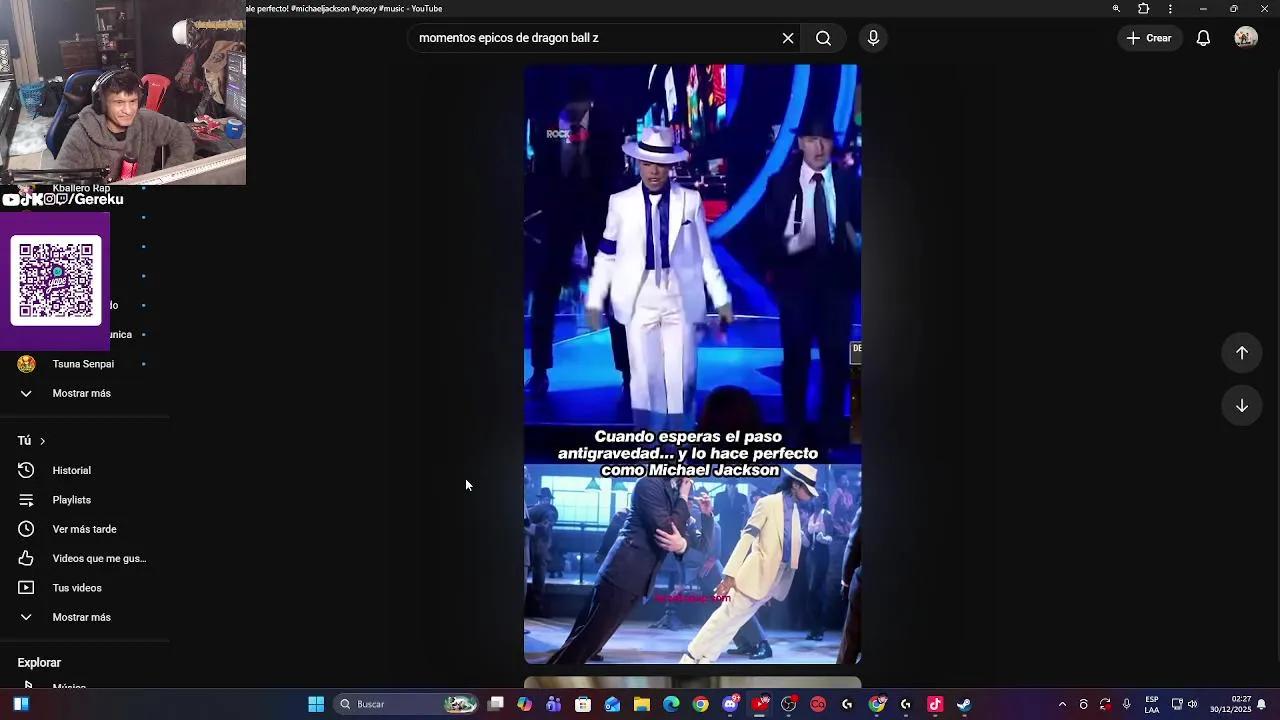
Task: Start voice search with the microphone icon
Action: [873, 38]
